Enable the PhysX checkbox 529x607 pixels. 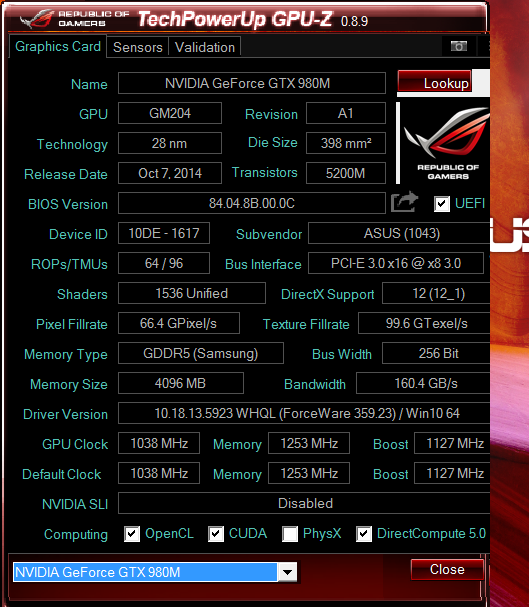tap(290, 534)
